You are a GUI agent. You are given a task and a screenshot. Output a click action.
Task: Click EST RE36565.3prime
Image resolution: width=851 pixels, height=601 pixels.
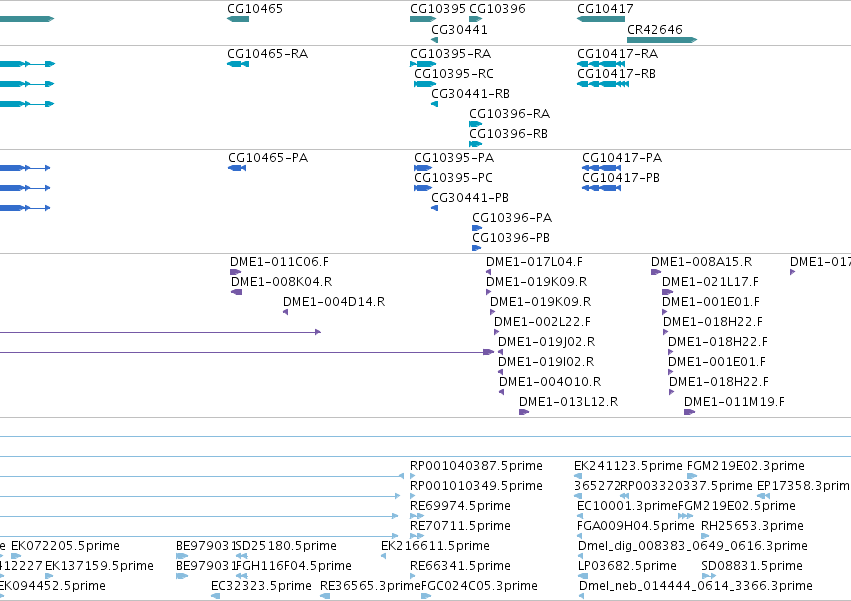(x=370, y=586)
